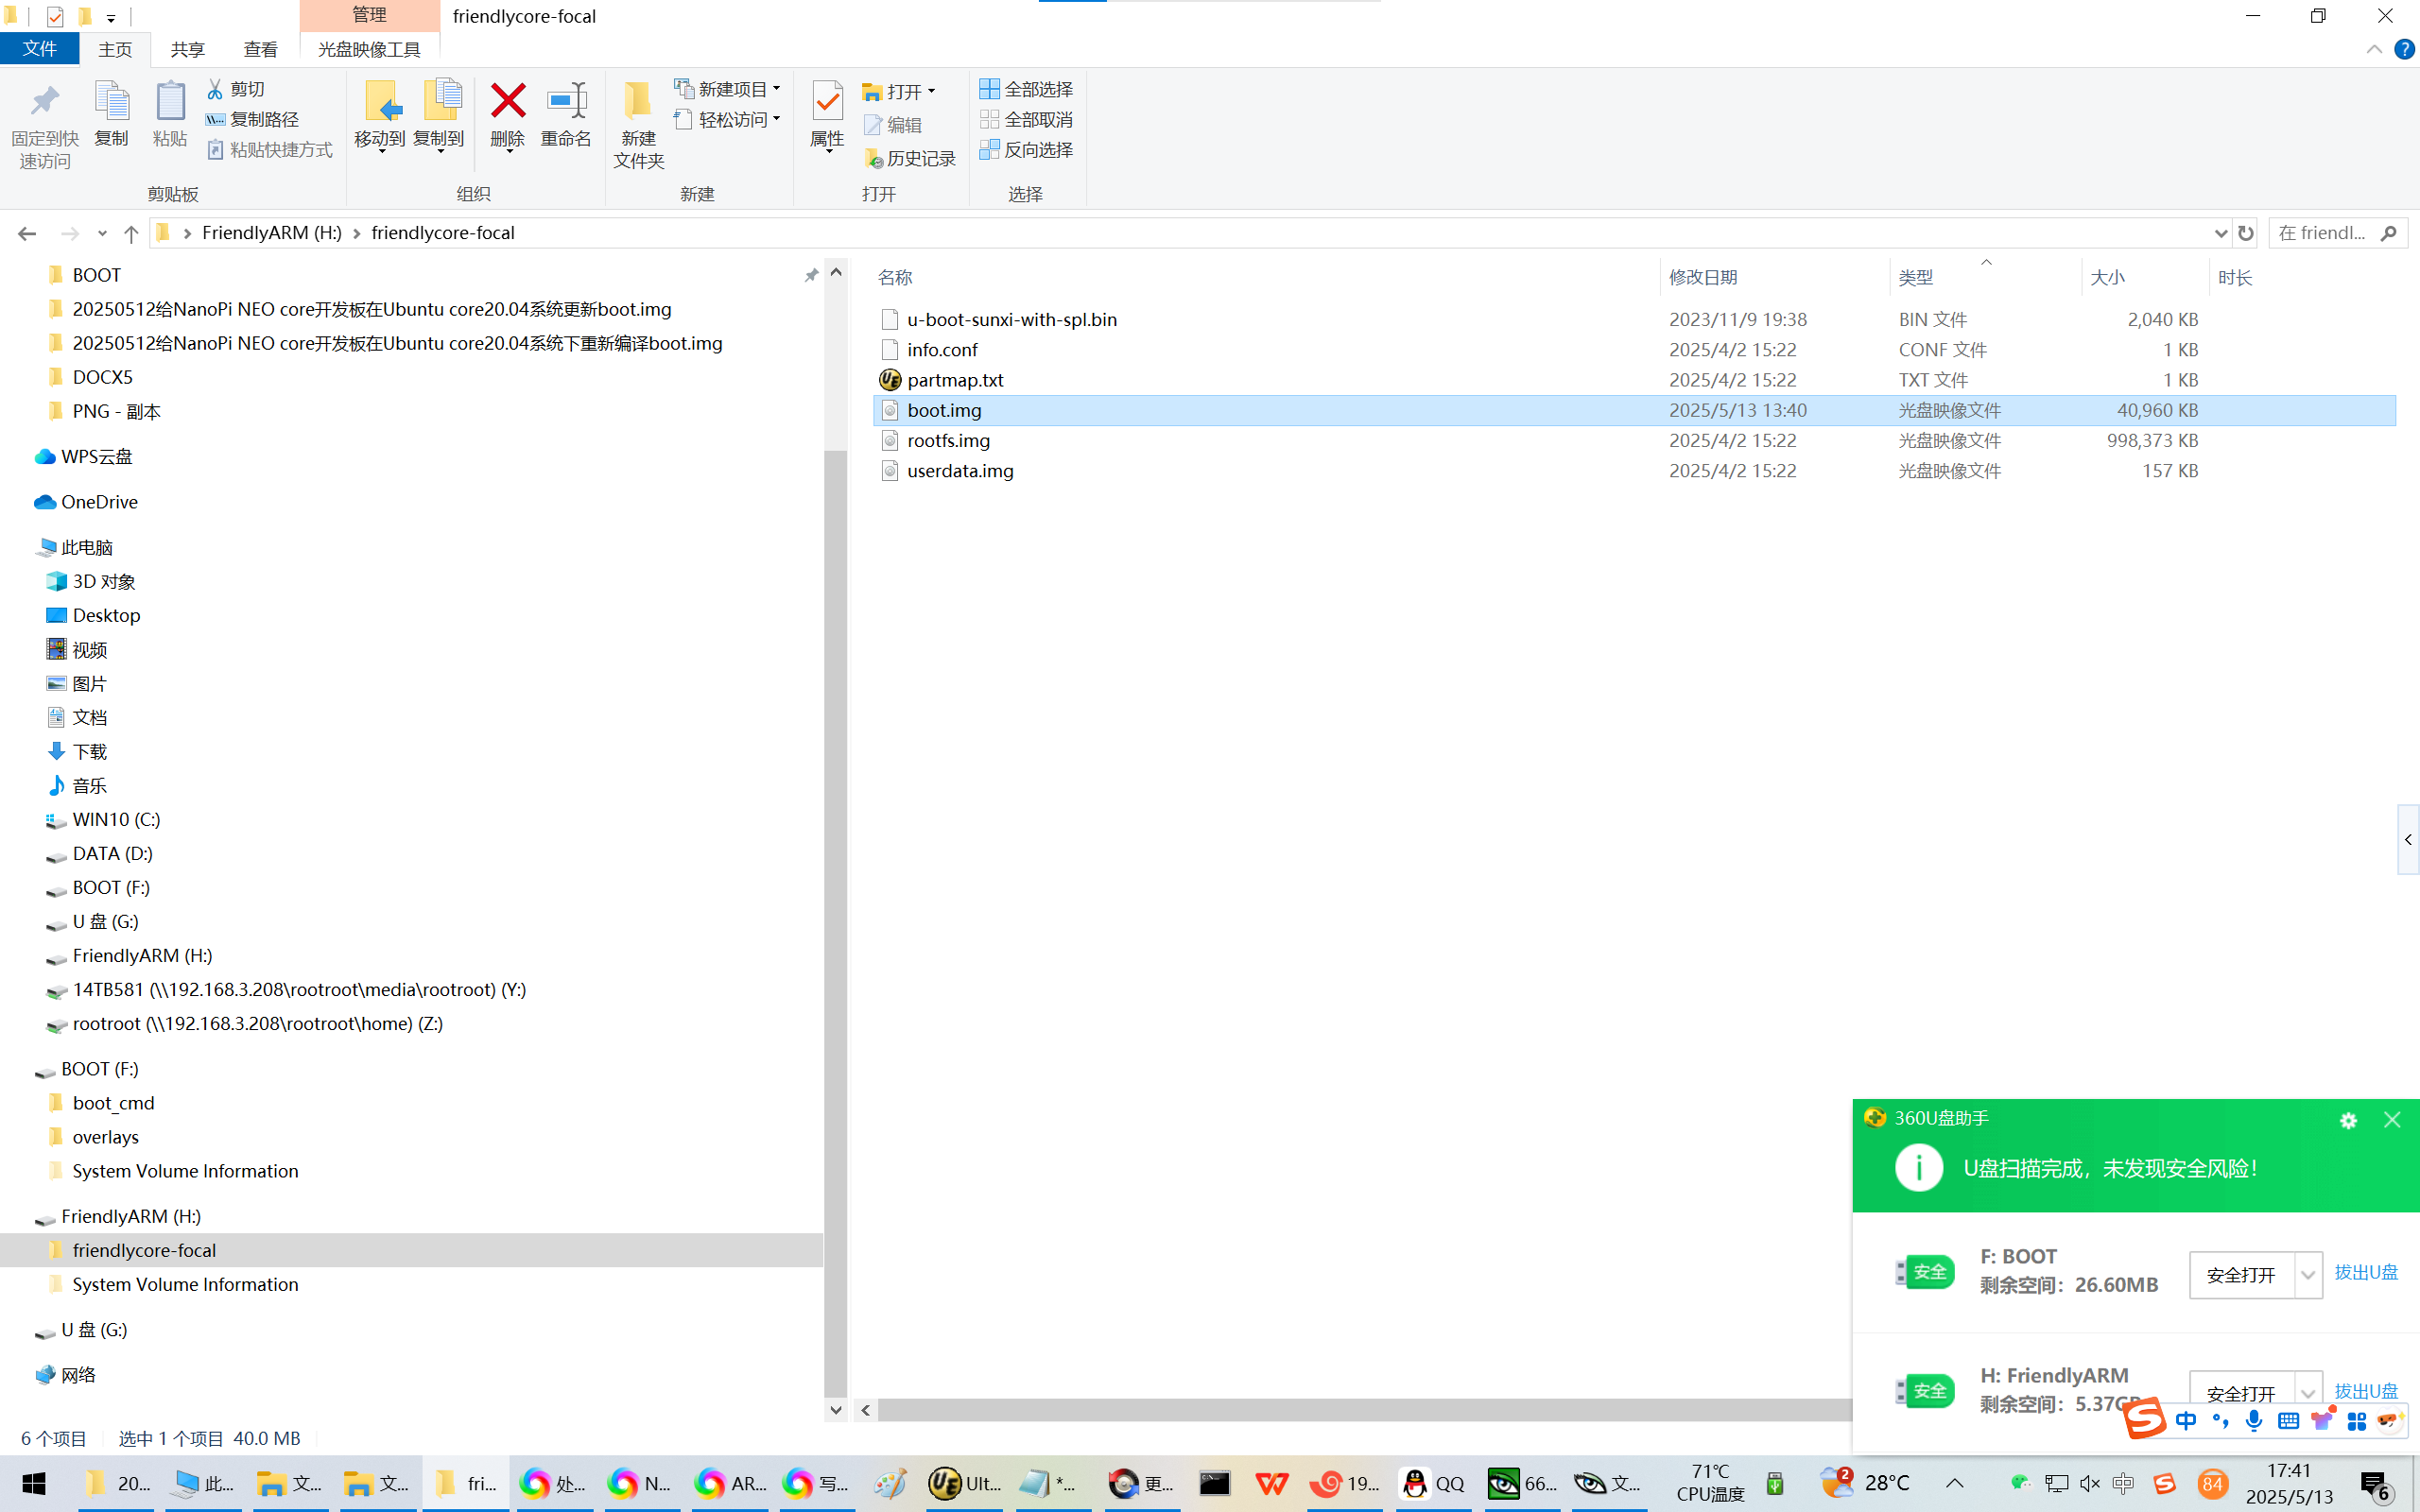Switch to the View (查看) ribbon tab
The width and height of the screenshot is (2420, 1512).
260,49
